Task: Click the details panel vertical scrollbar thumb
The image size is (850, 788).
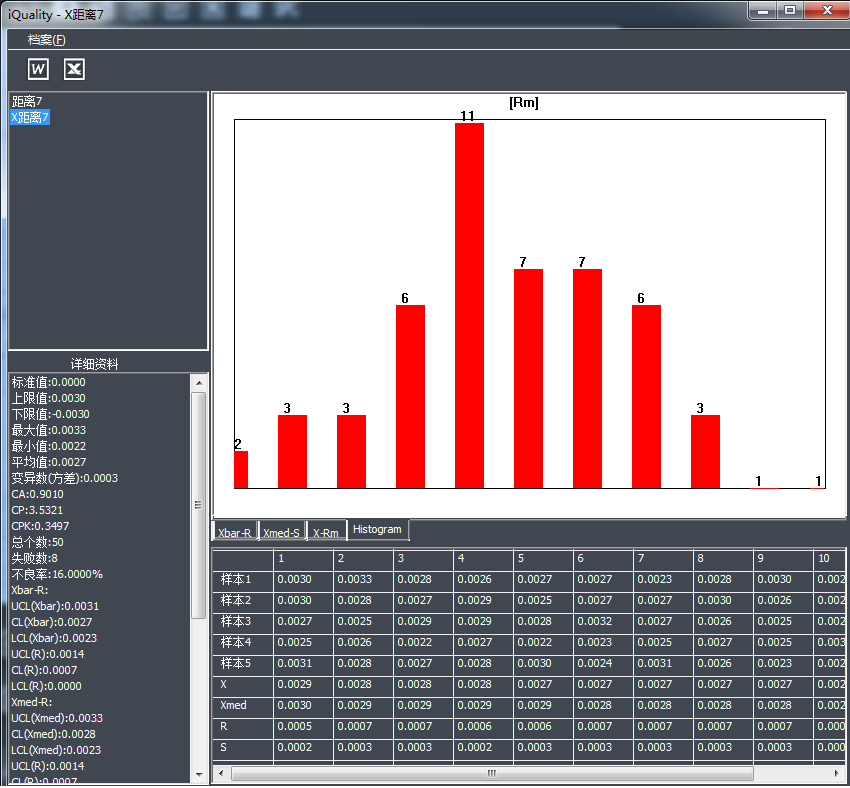Action: [x=198, y=504]
